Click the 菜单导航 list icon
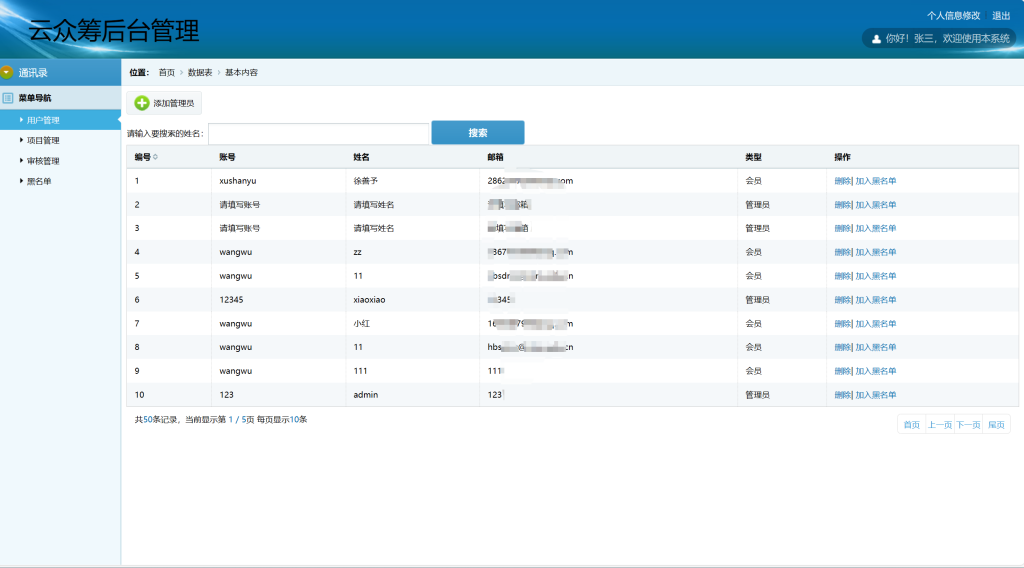The image size is (1024, 568). (x=8, y=98)
